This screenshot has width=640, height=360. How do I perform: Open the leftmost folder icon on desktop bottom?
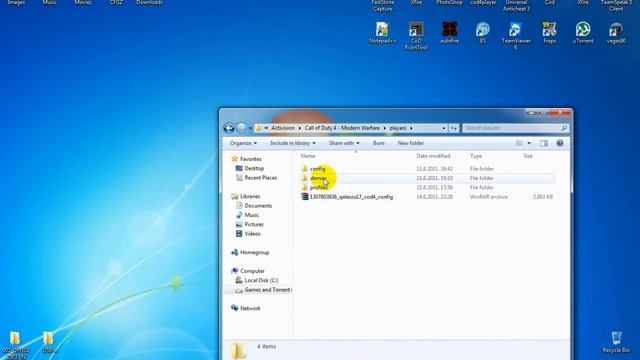[x=15, y=339]
